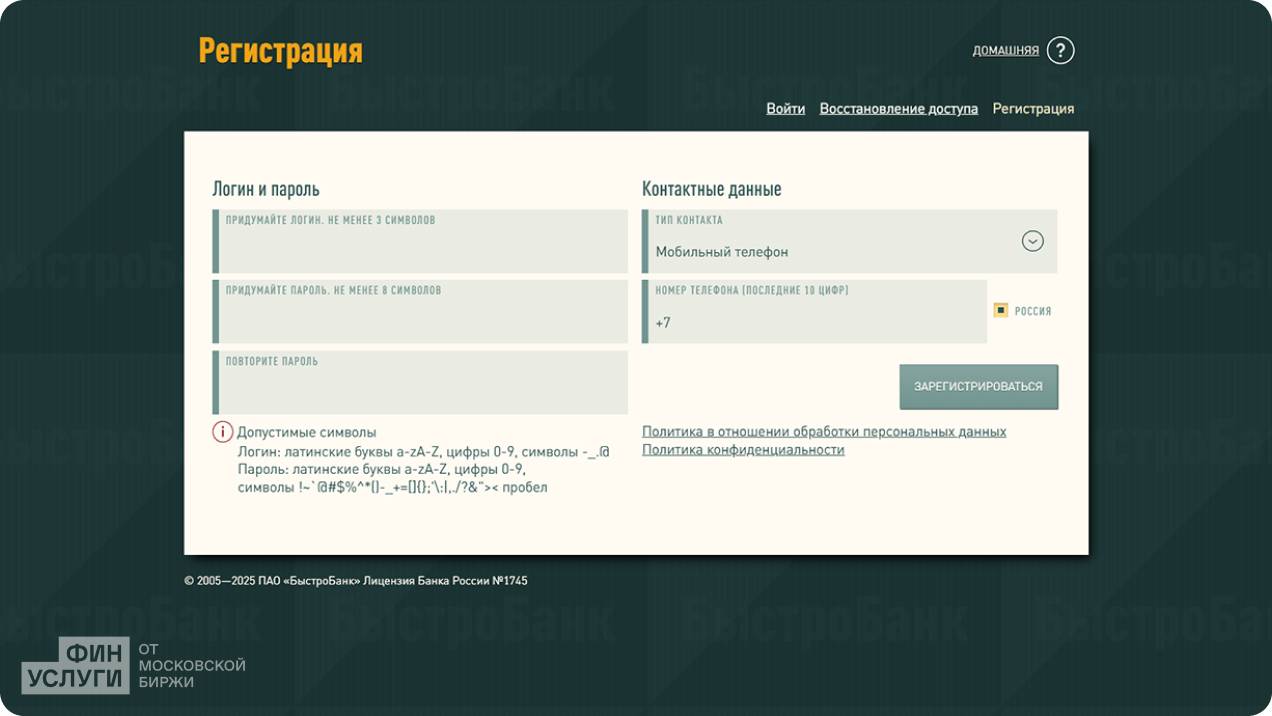Click the Придумайте пароль input field
Screen dimensions: 1272x716
click(x=422, y=318)
